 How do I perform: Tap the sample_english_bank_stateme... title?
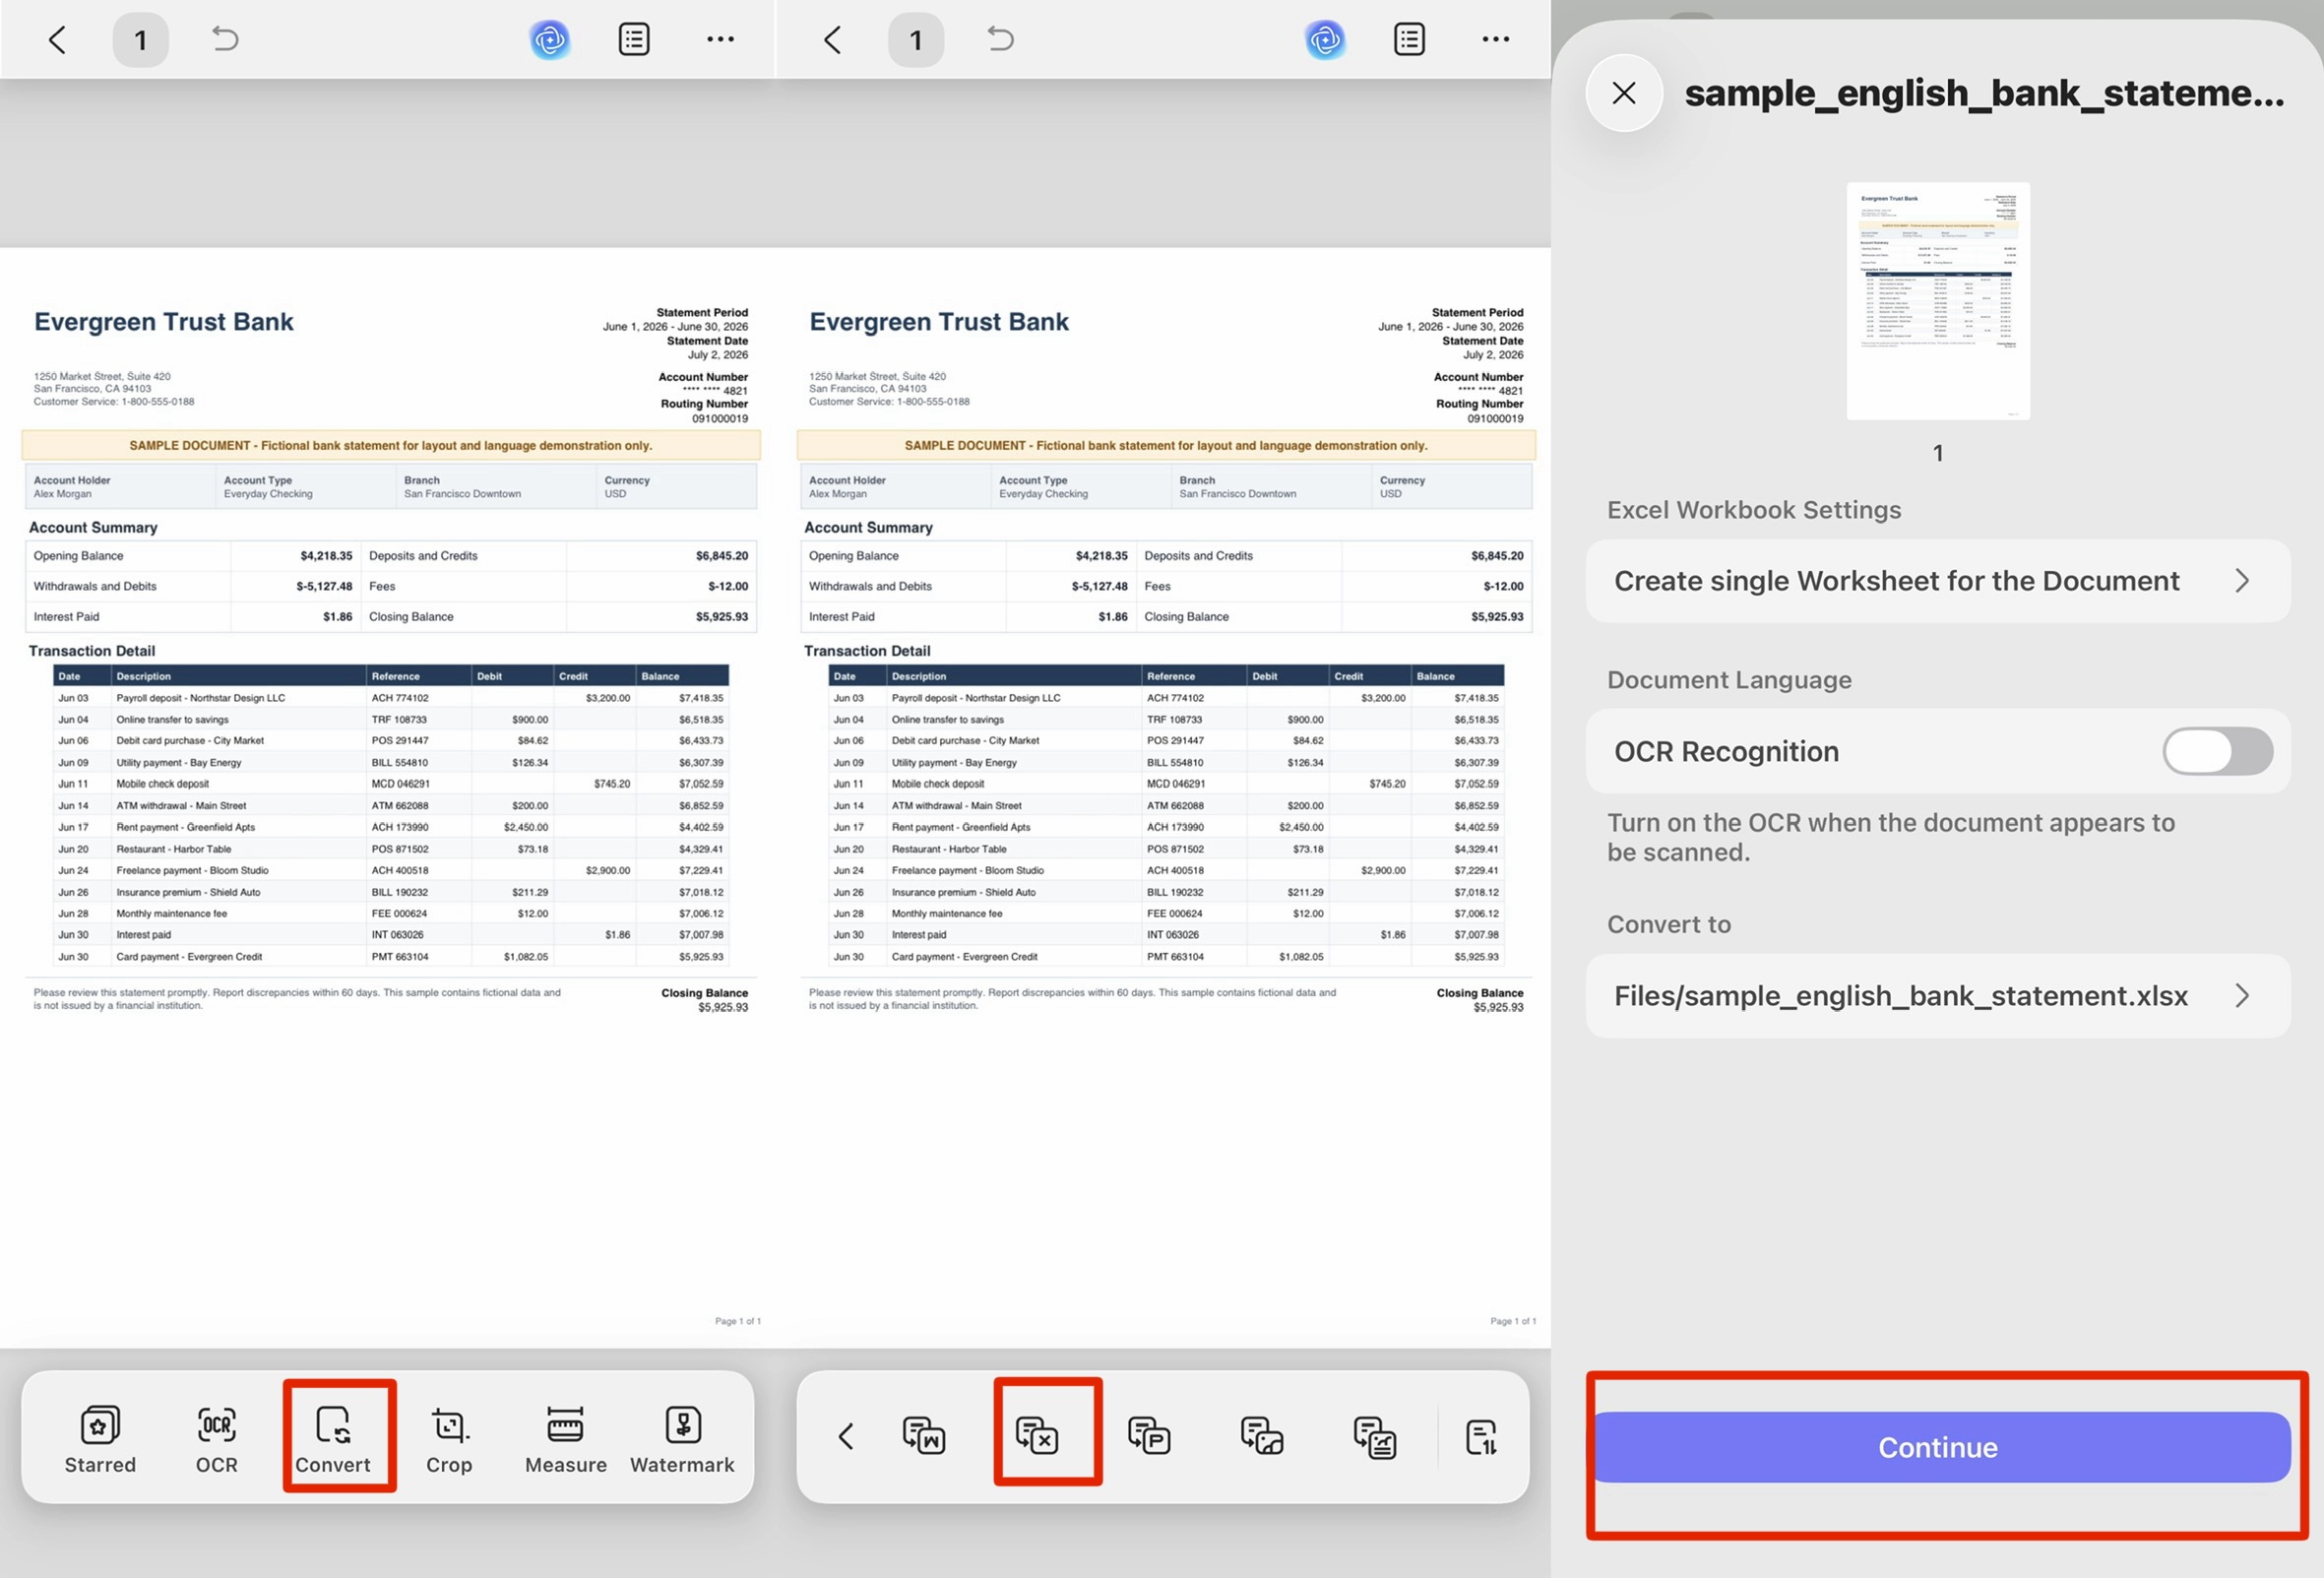click(x=1984, y=93)
